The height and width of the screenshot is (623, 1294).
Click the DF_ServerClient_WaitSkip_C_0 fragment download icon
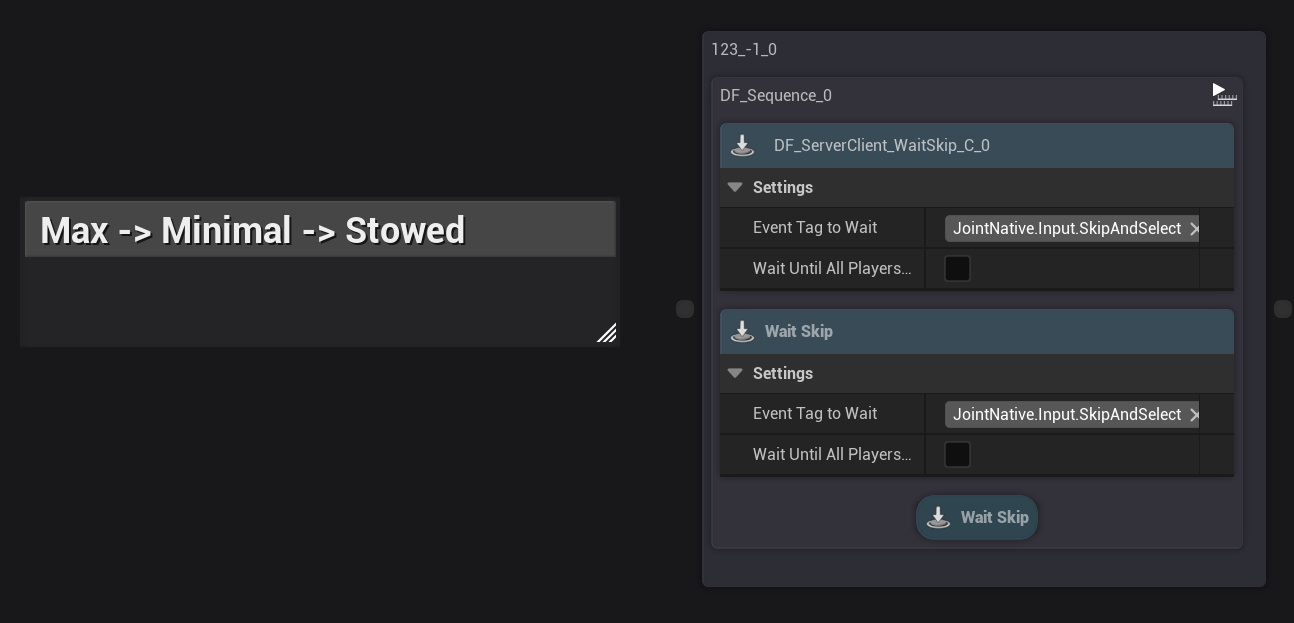(742, 146)
